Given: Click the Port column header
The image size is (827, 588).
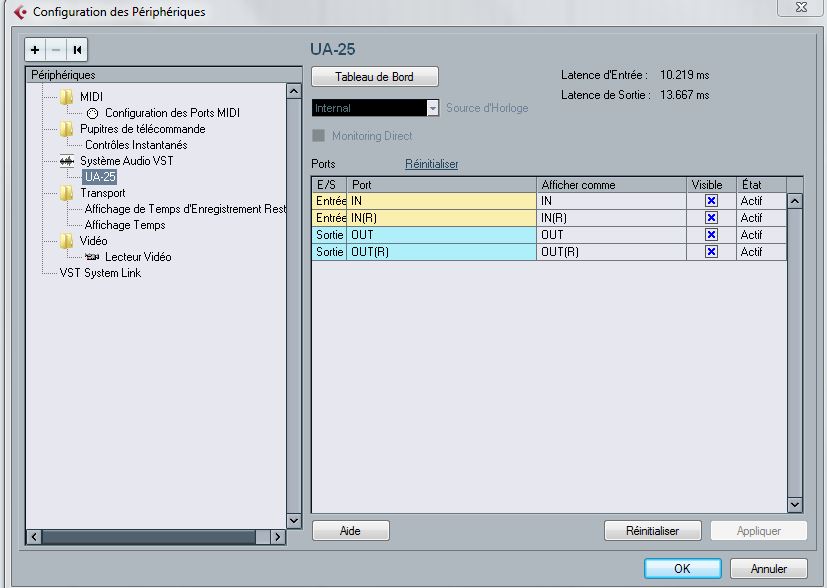Looking at the screenshot, I should 441,185.
